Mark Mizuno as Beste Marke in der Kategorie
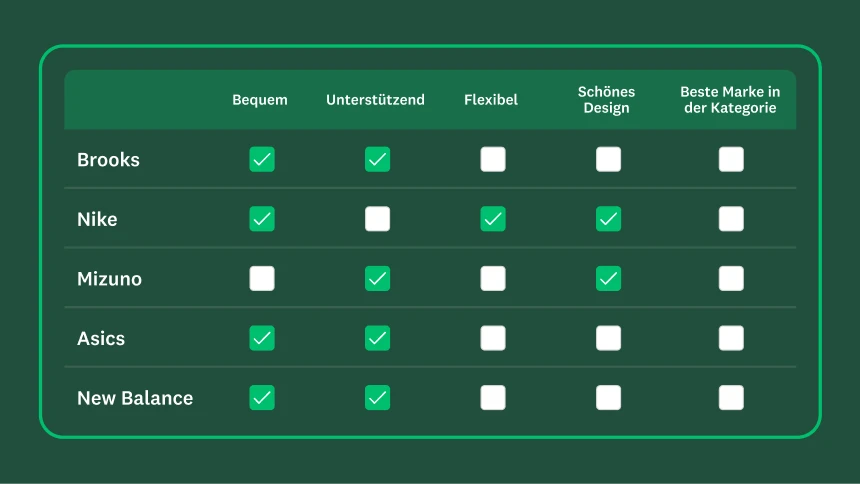Viewport: 860px width, 484px height. coord(731,278)
